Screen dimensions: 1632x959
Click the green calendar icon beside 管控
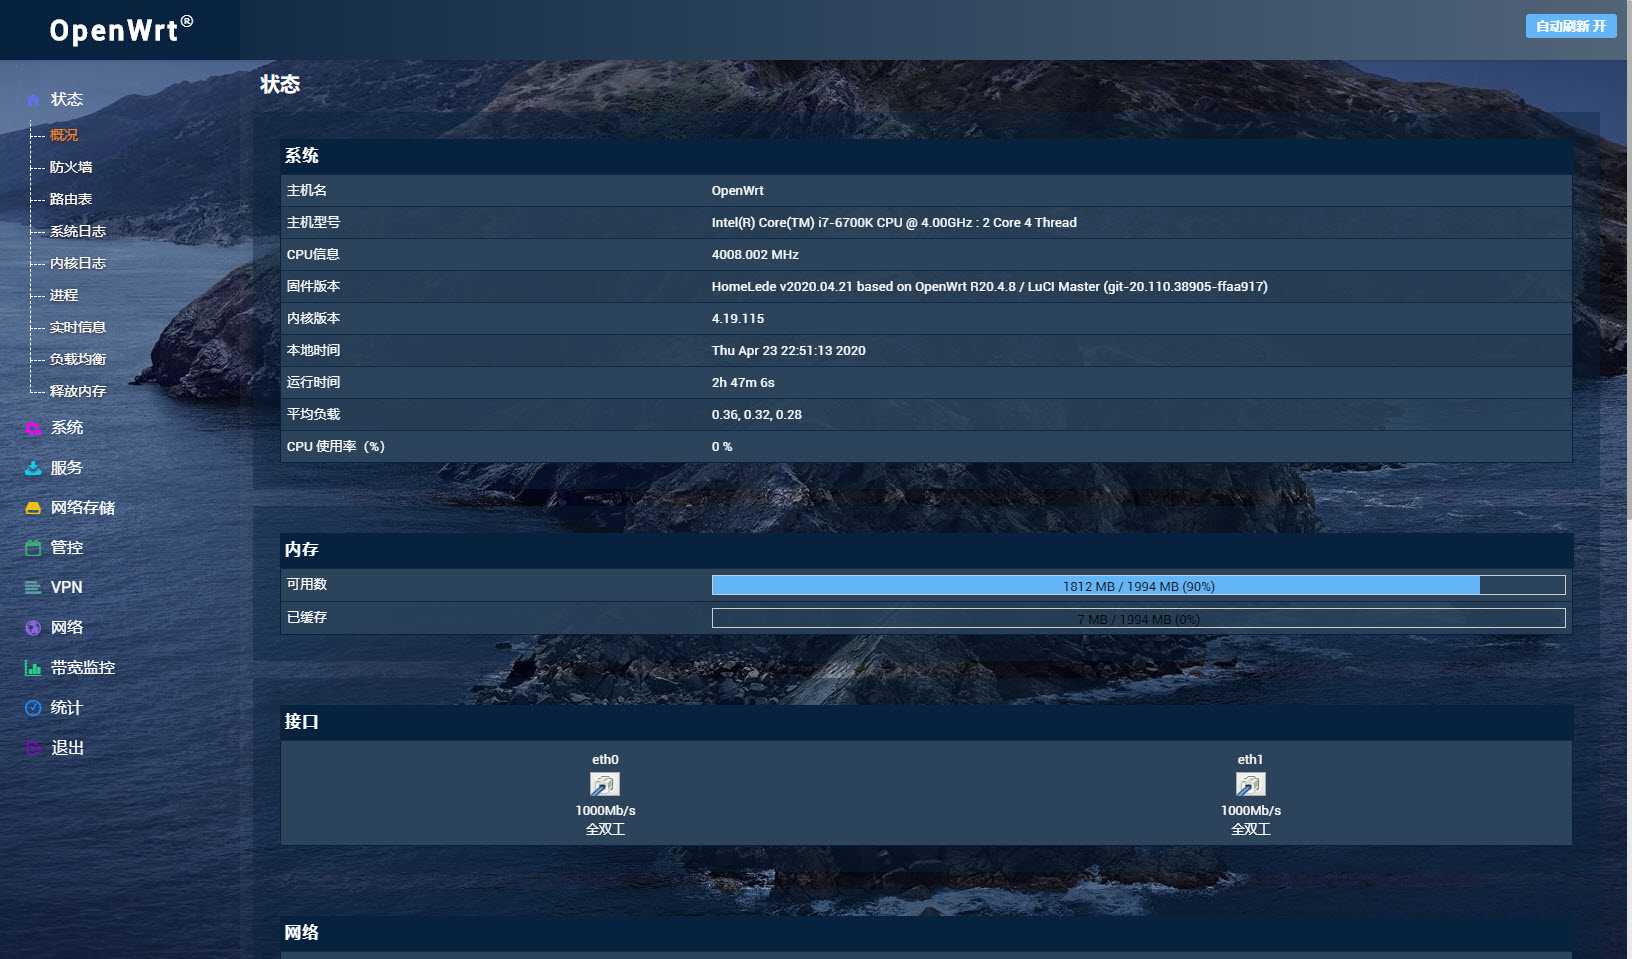tap(33, 548)
